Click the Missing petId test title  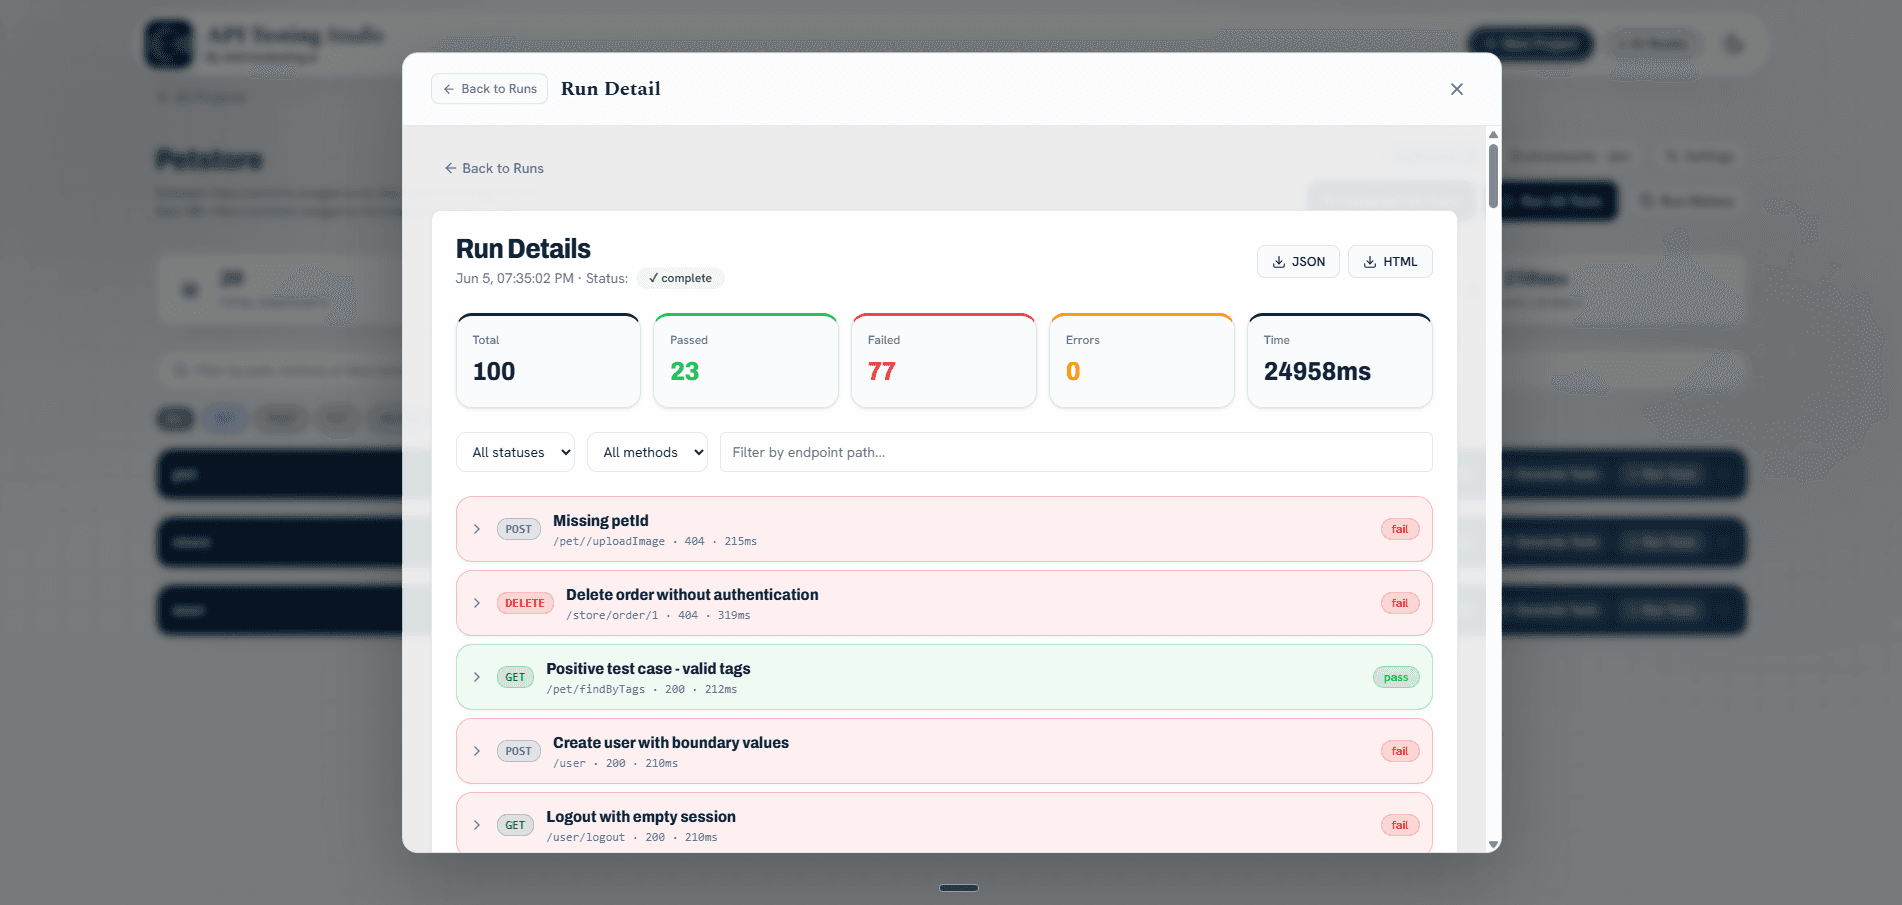(601, 521)
